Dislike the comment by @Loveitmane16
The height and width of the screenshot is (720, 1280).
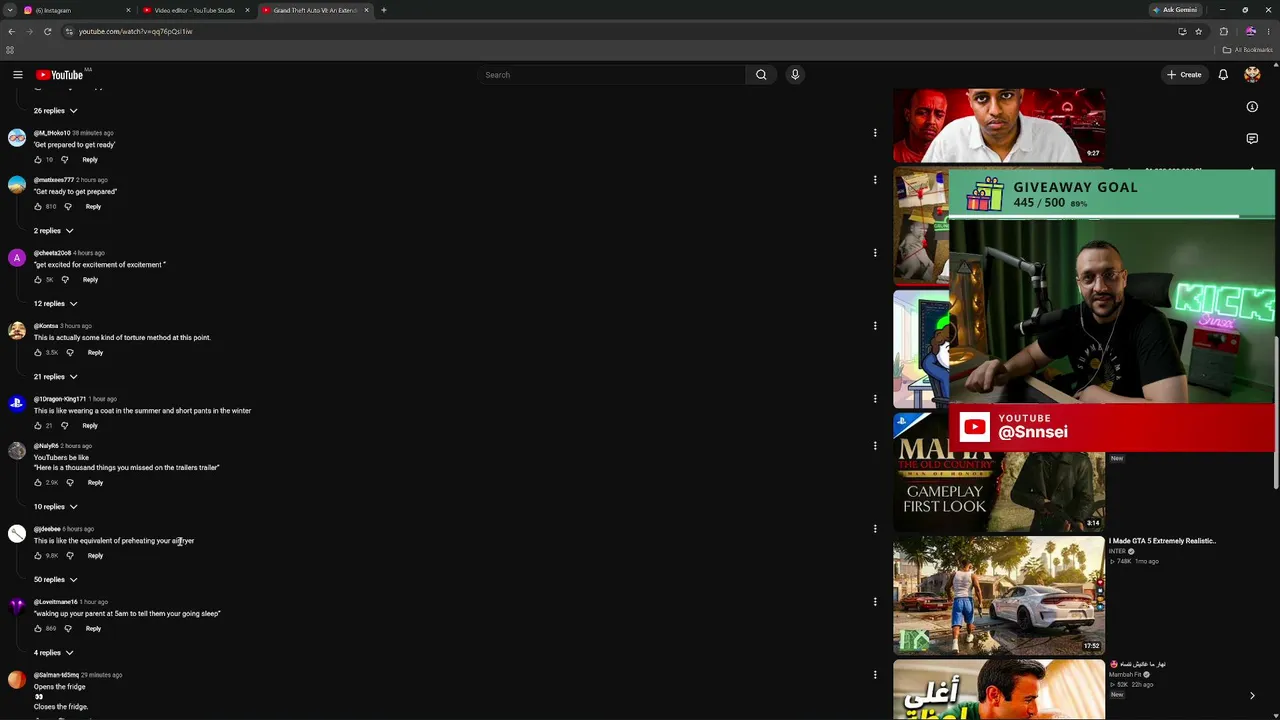pyautogui.click(x=68, y=629)
